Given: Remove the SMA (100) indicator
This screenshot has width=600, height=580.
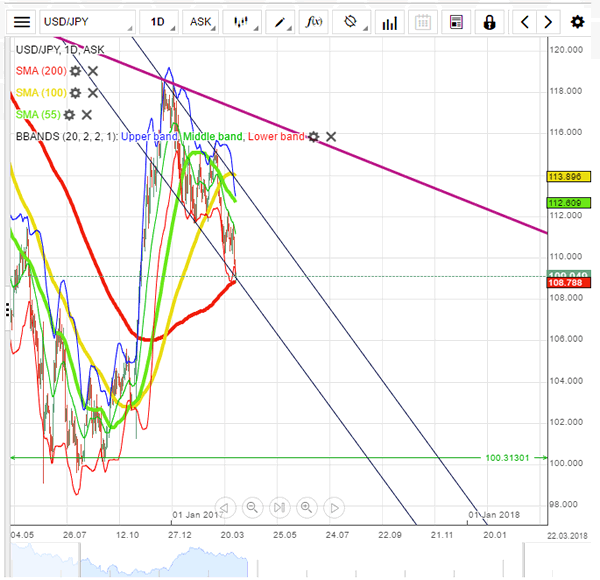Looking at the screenshot, I should [x=93, y=93].
